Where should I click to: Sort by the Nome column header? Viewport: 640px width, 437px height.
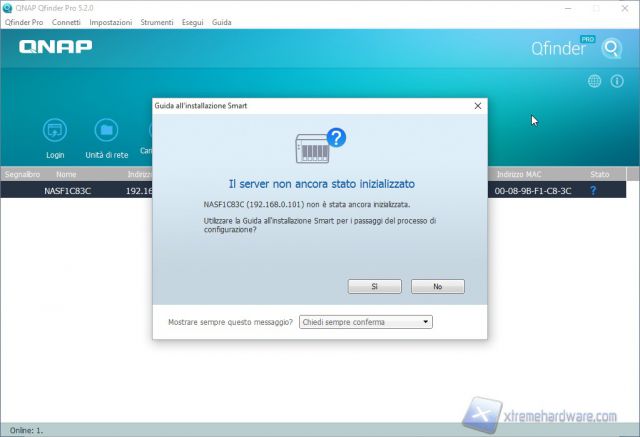click(66, 174)
